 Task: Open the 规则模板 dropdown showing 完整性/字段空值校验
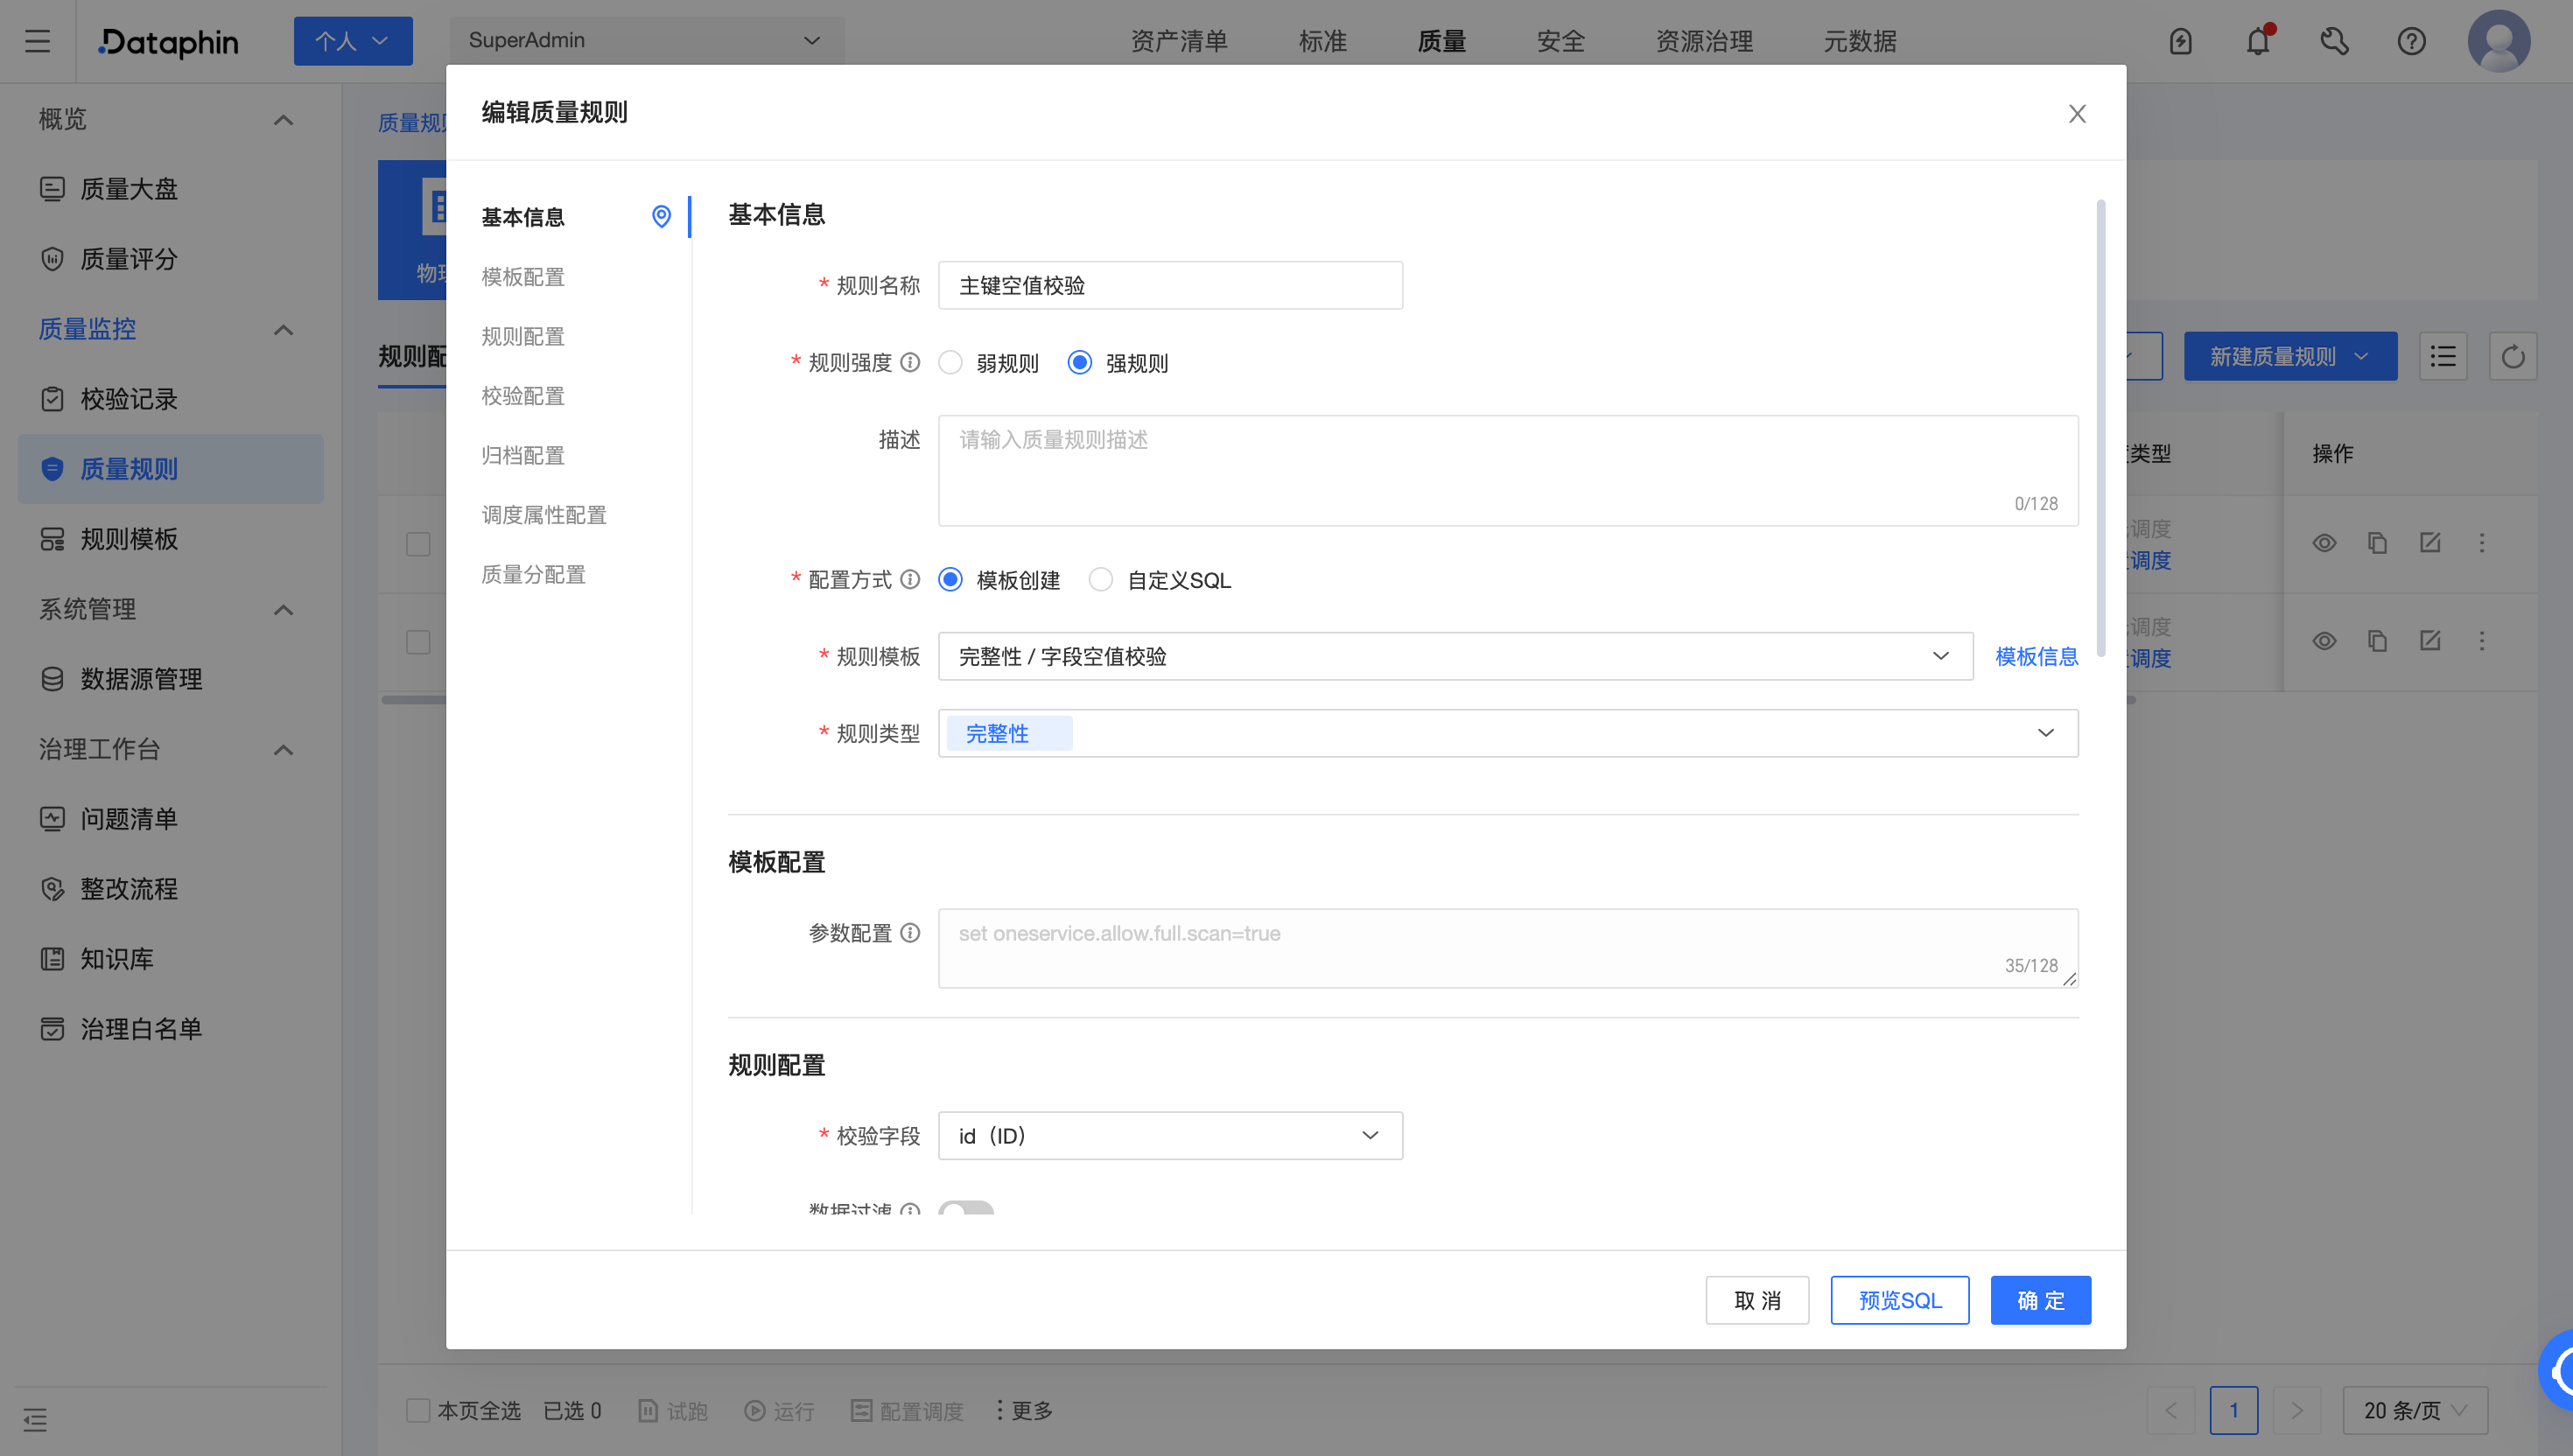pyautogui.click(x=1455, y=656)
